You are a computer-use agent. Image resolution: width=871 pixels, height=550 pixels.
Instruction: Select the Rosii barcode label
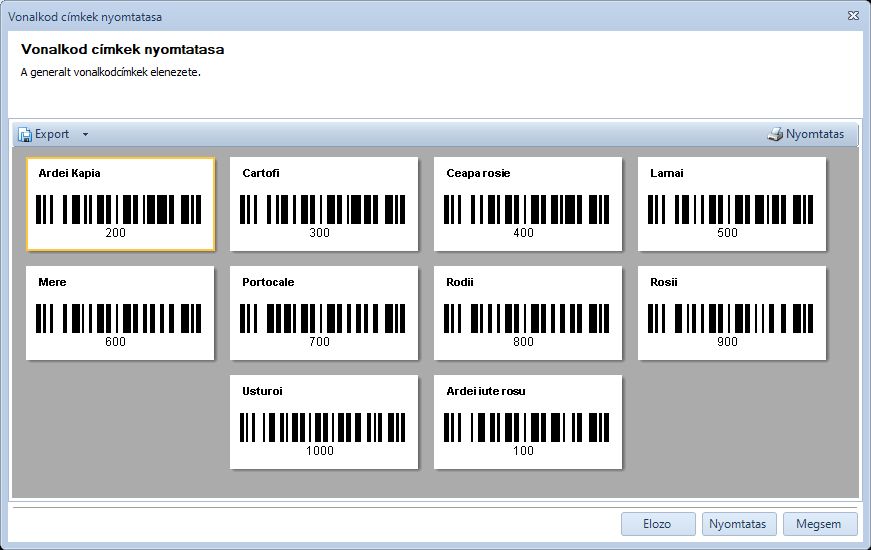[732, 313]
